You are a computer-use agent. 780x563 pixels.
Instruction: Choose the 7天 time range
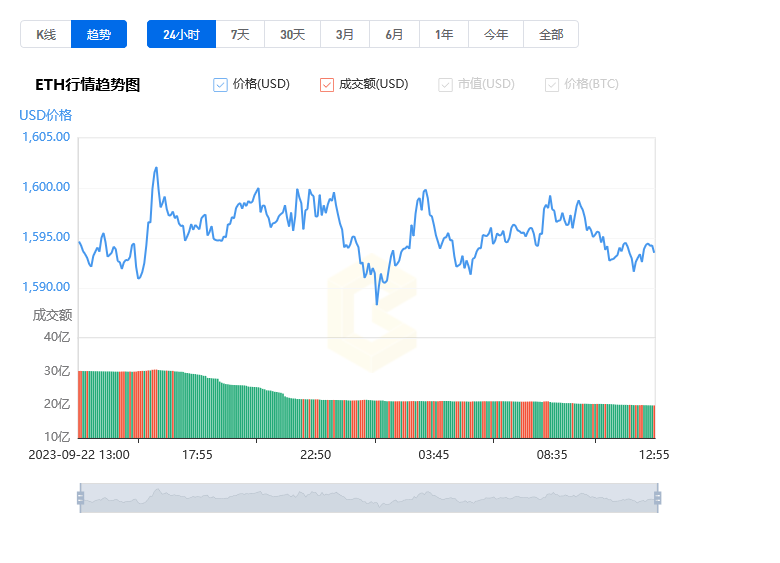[240, 34]
